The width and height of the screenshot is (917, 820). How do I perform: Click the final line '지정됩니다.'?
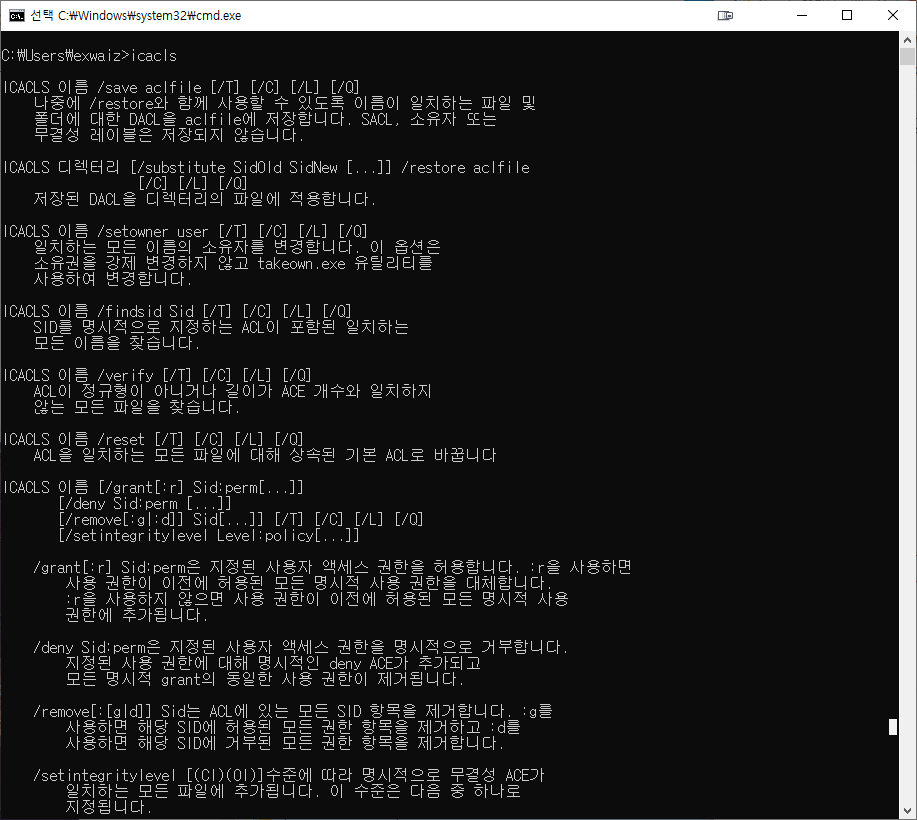[109, 807]
